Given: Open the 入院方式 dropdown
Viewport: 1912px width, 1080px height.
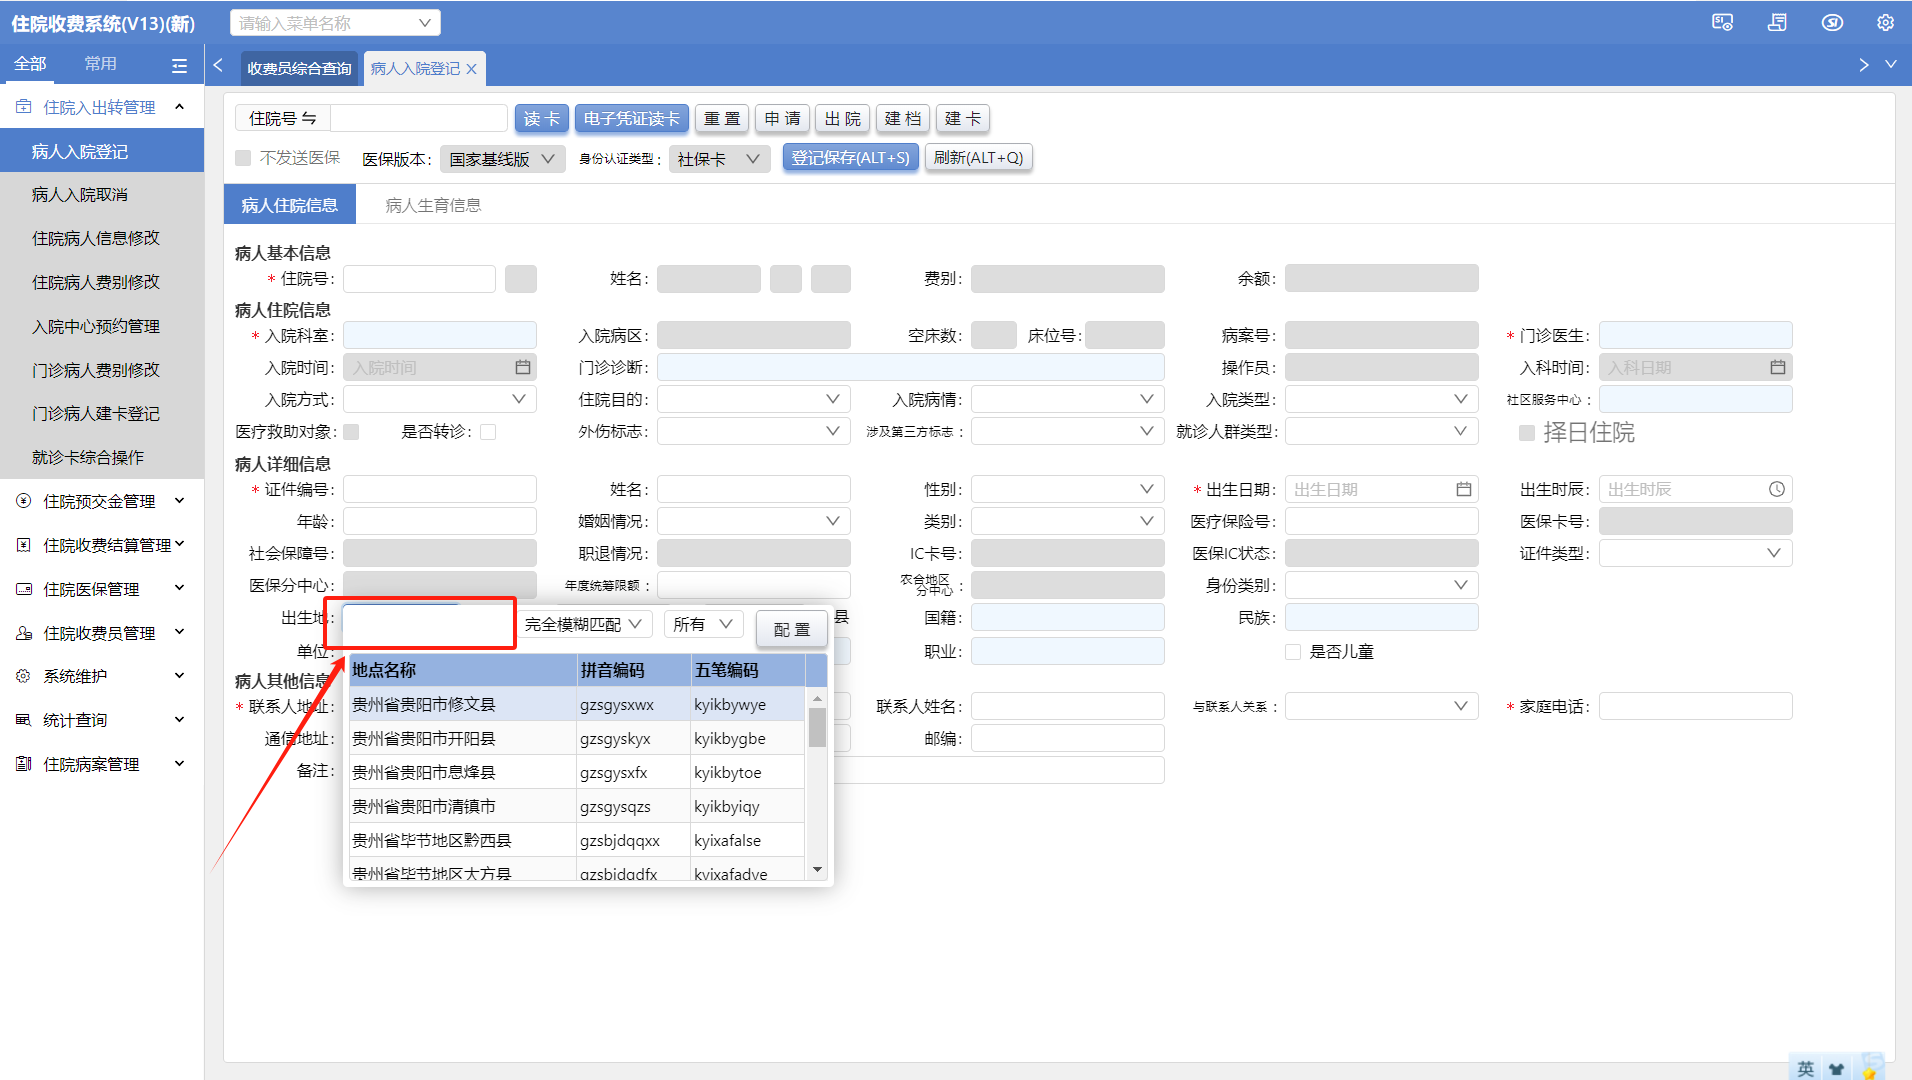Looking at the screenshot, I should 440,400.
